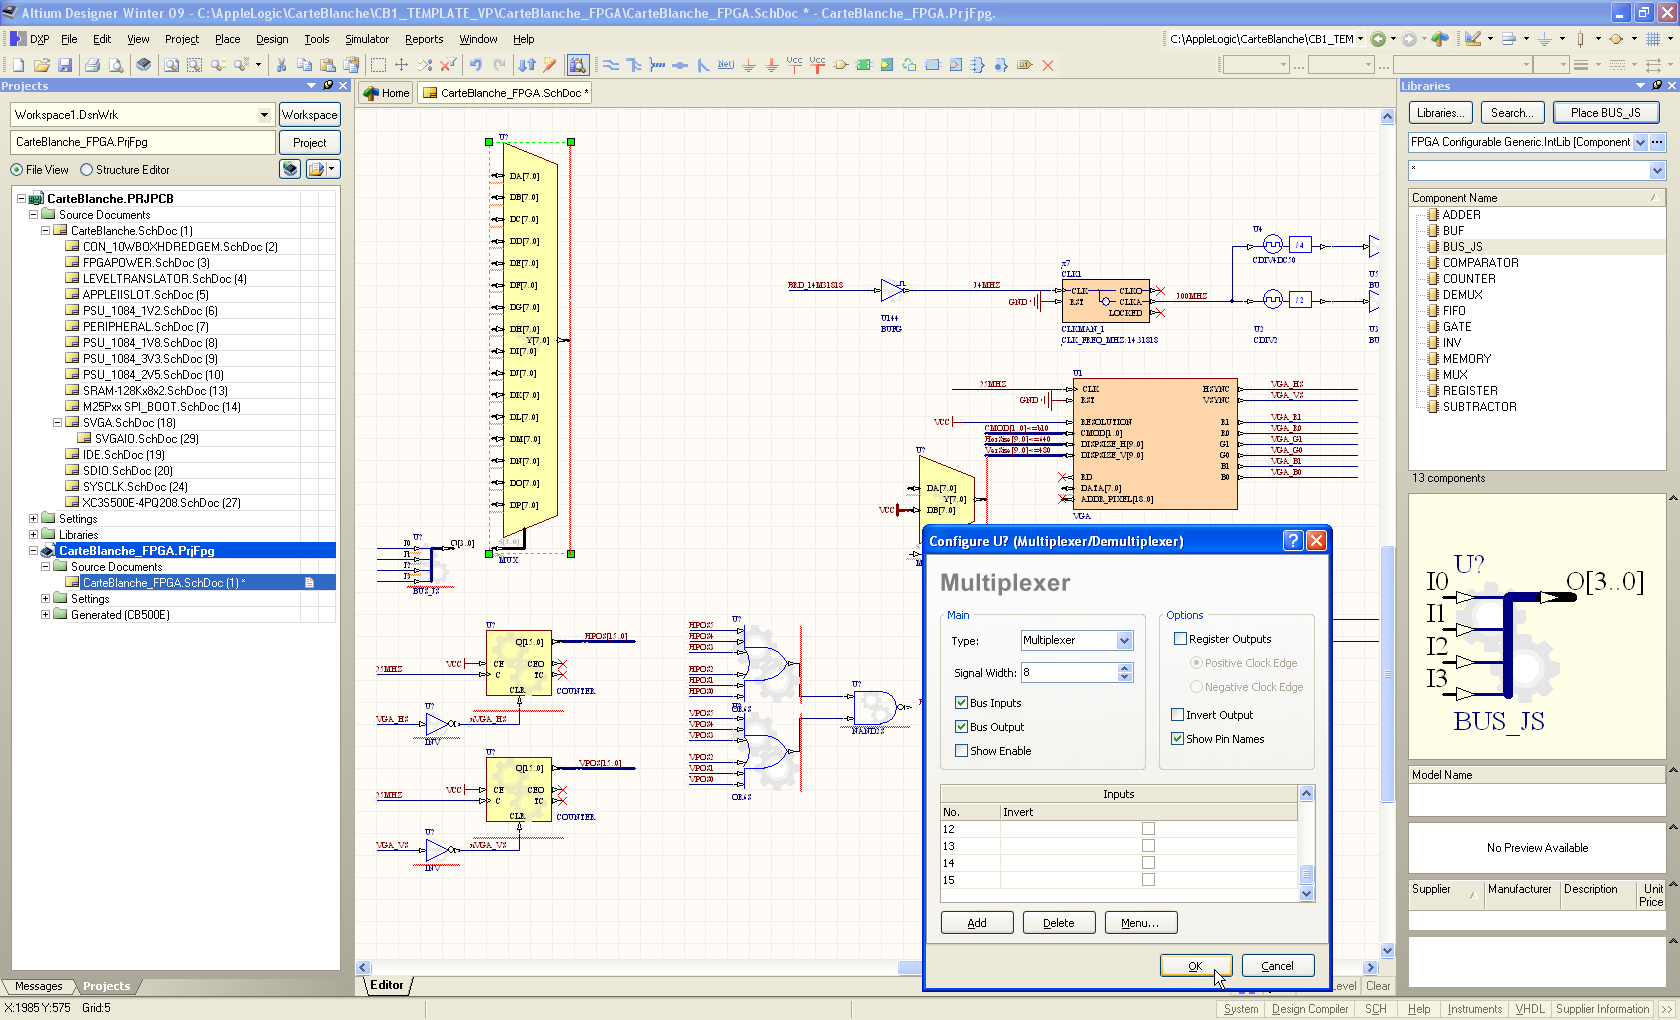Click the Copy icon in the toolbar
1680x1020 pixels.
pos(304,65)
